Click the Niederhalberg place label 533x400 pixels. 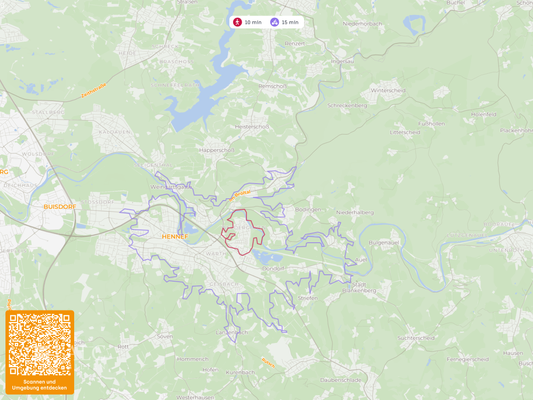click(355, 212)
